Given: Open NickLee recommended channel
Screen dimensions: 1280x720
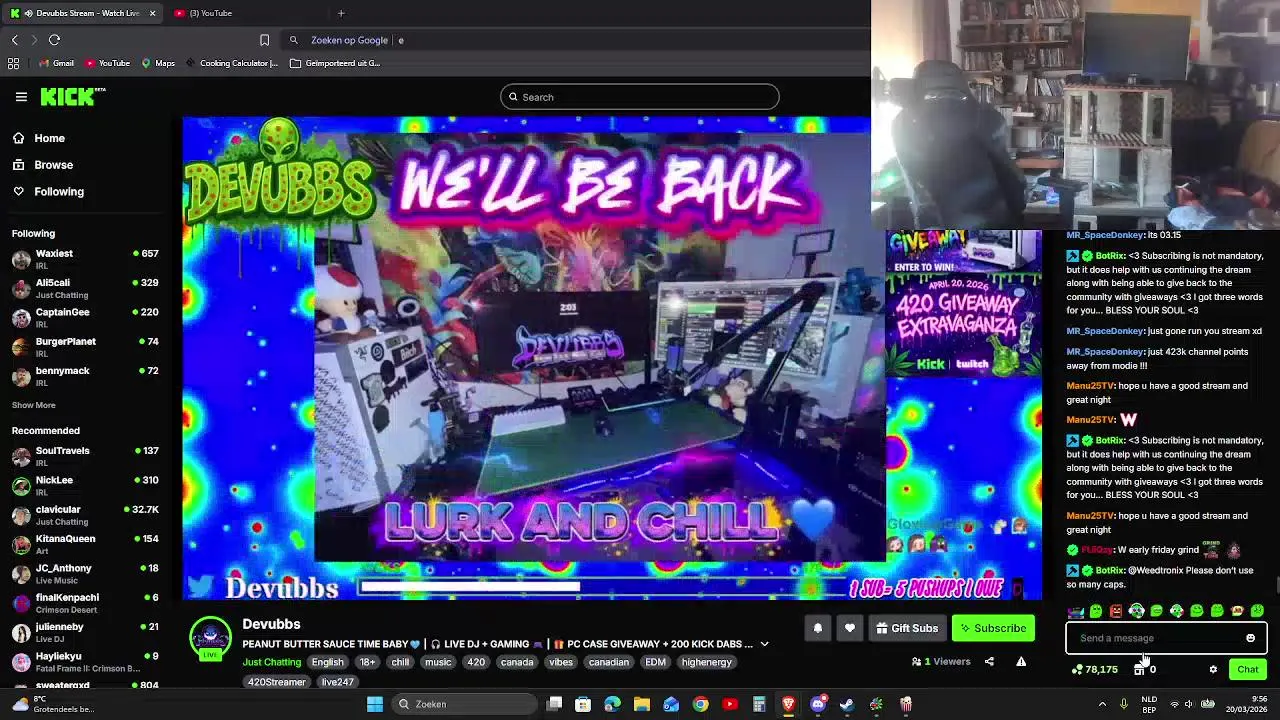Looking at the screenshot, I should (86, 485).
